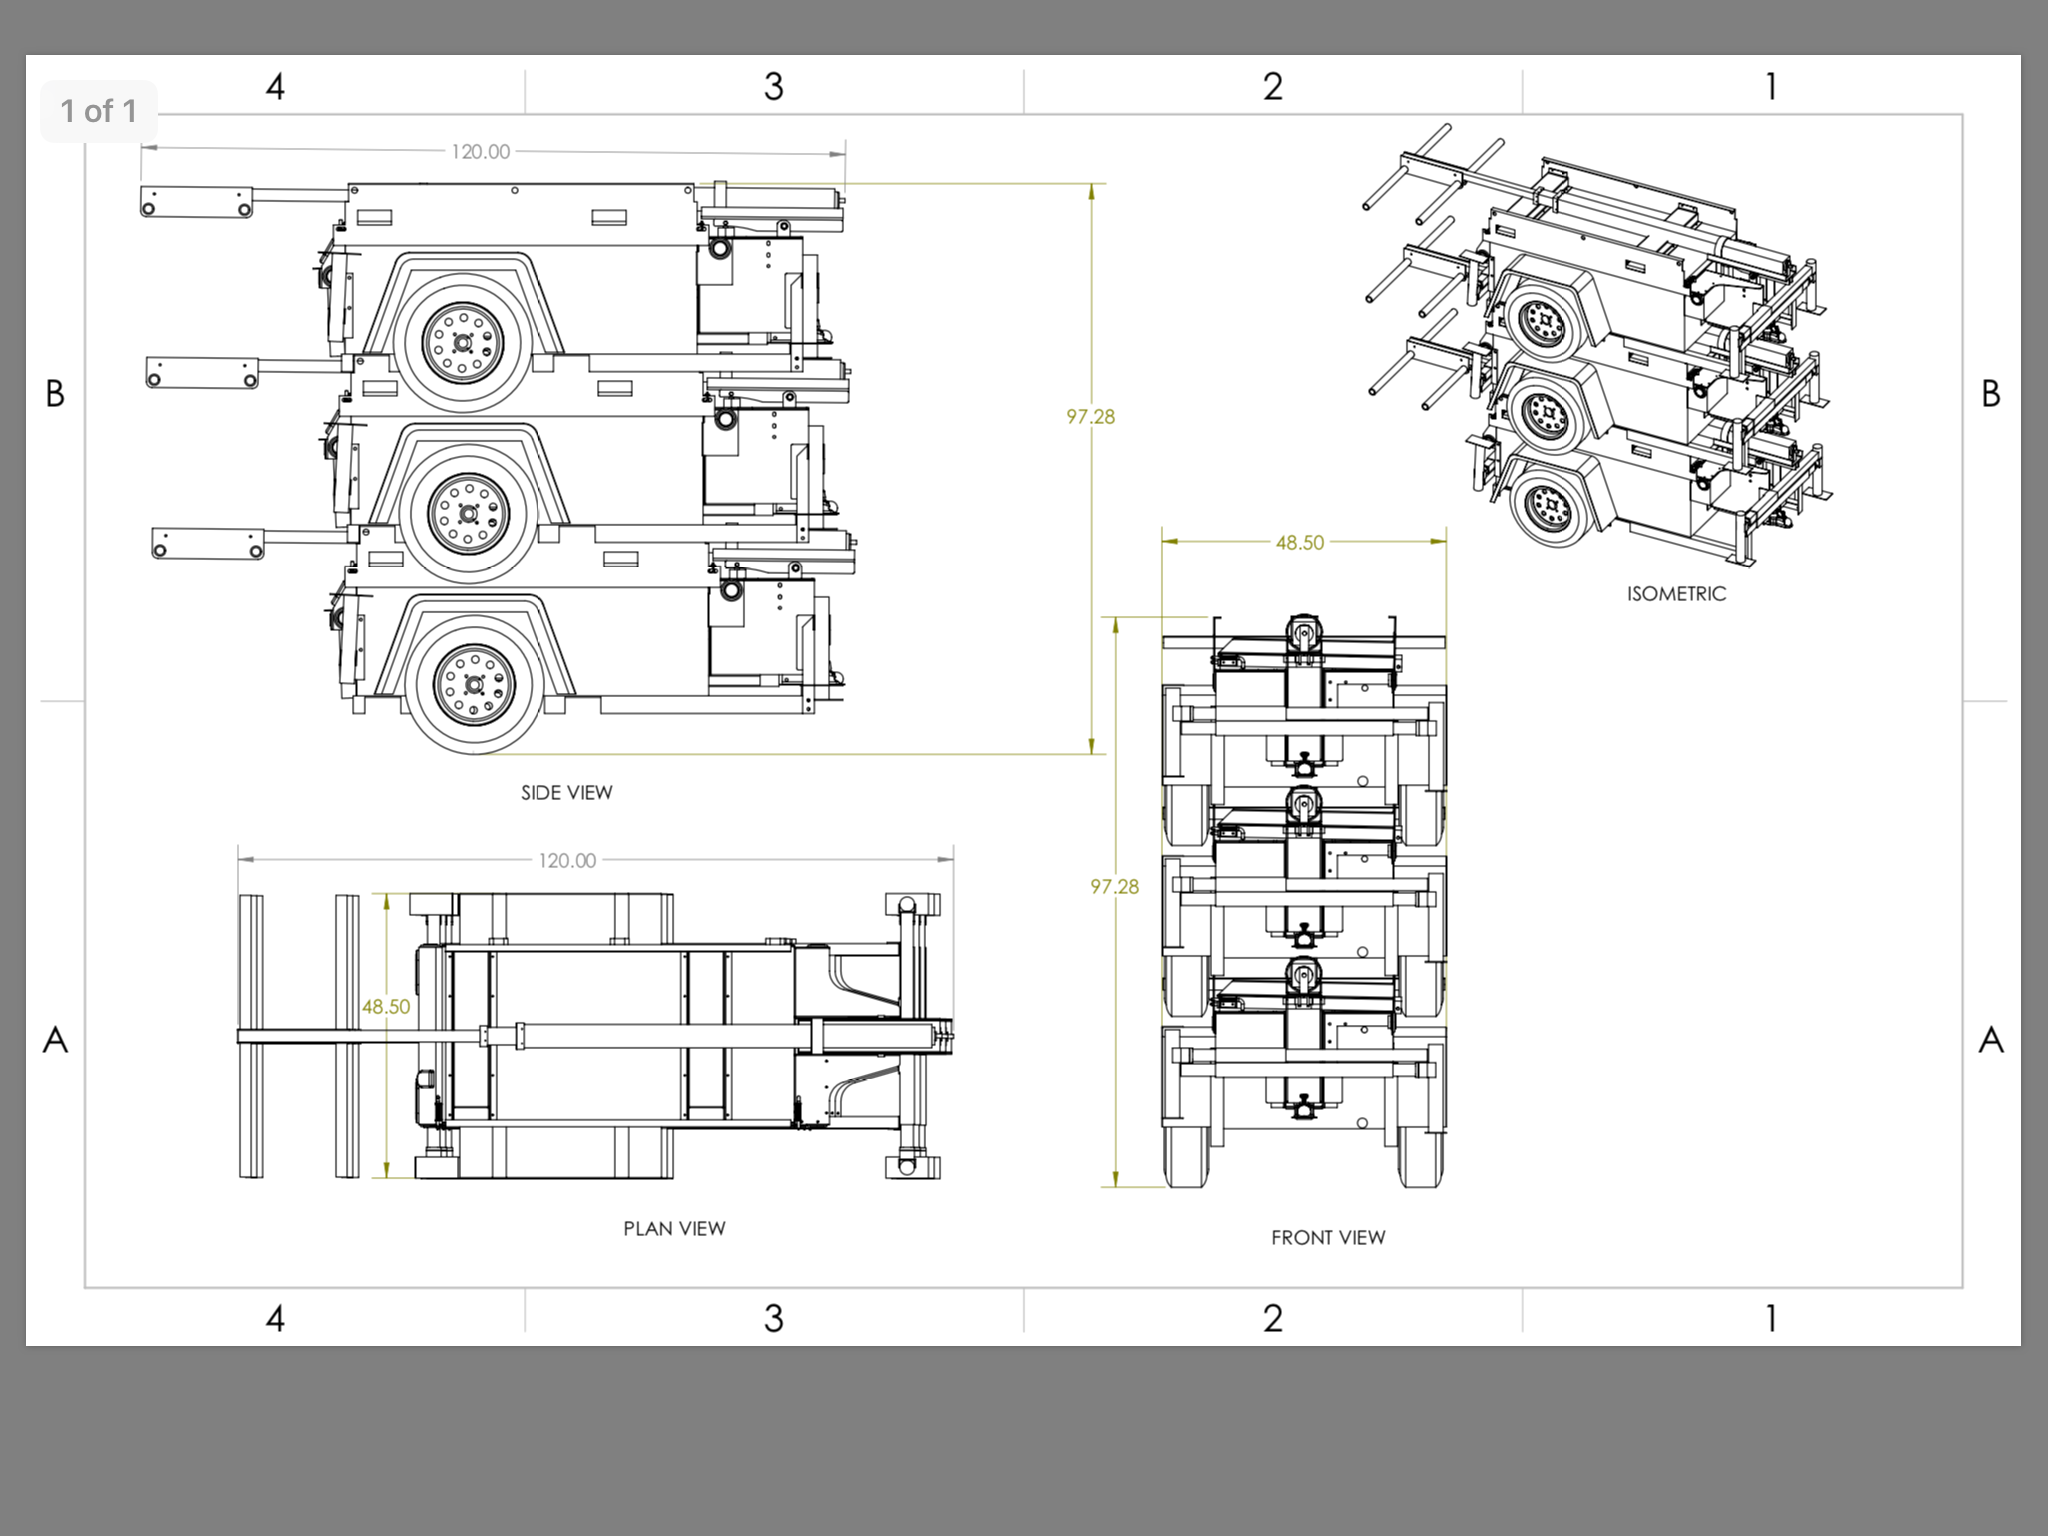Select the 97.28 height dimension beside front view
This screenshot has height=1536, width=2048.
1114,887
